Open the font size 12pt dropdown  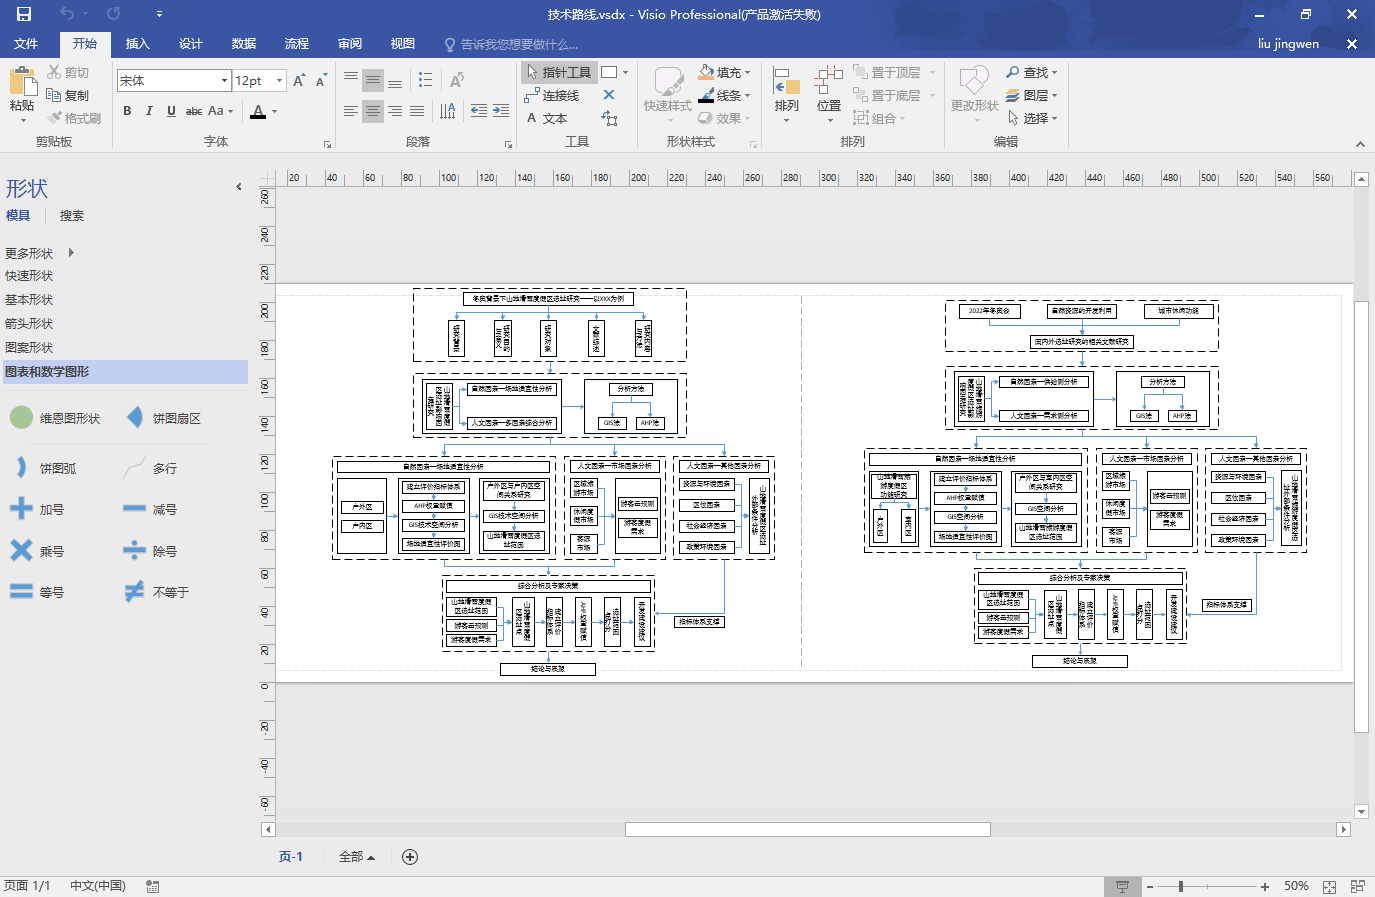pyautogui.click(x=279, y=80)
